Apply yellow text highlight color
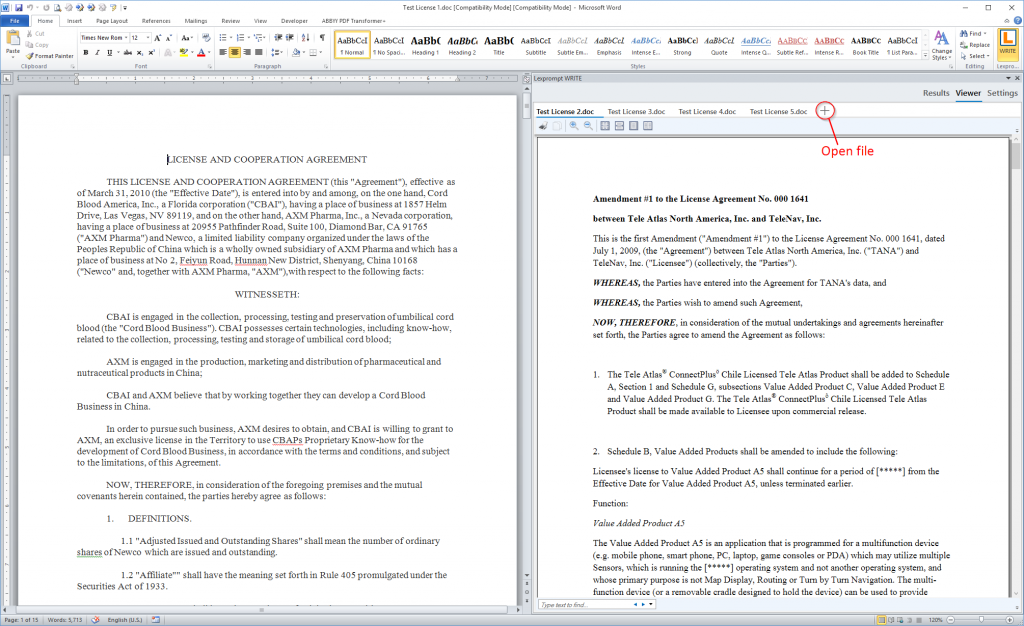This screenshot has height=626, width=1024. pos(184,52)
